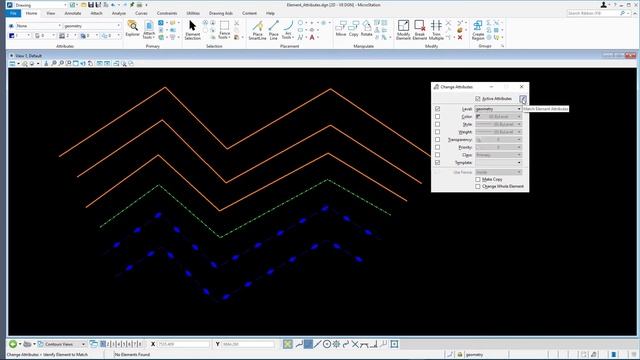Viewport: 640px width, 360px height.
Task: Click the 'No Elements Found' status message
Action: click(x=132, y=354)
